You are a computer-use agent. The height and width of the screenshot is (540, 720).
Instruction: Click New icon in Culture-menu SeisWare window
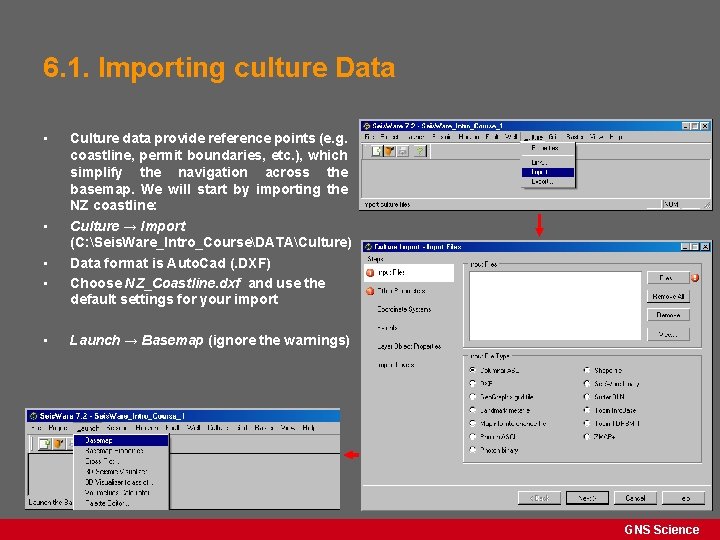pyautogui.click(x=377, y=151)
